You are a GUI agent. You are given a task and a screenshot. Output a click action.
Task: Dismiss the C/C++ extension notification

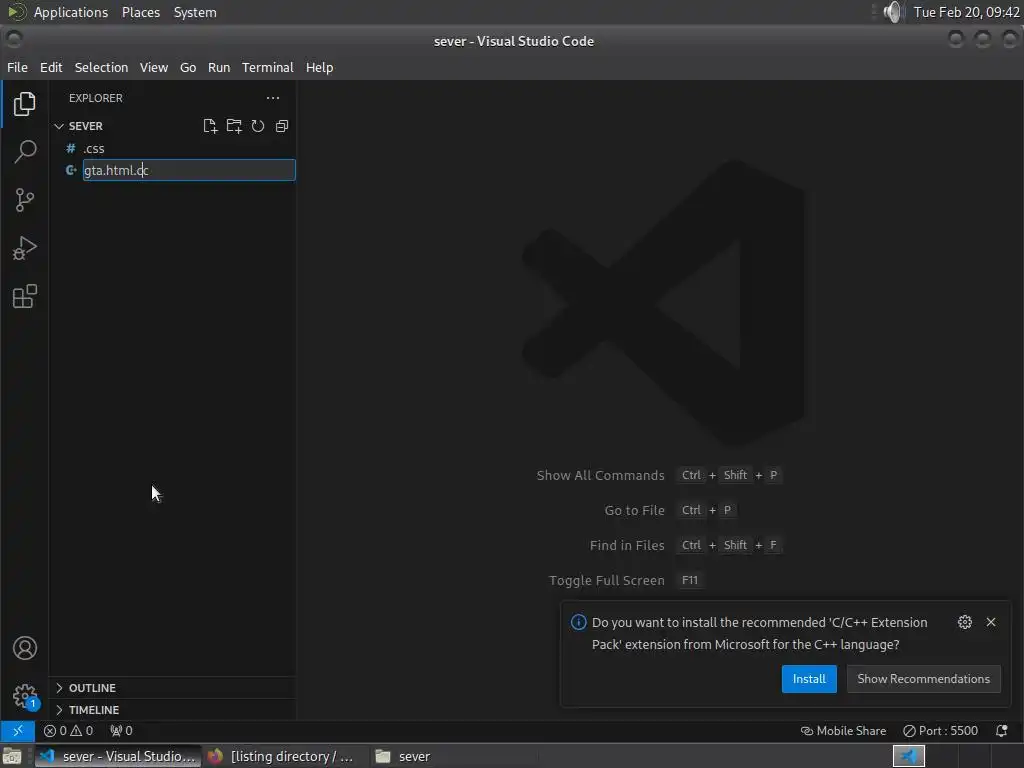pos(991,622)
